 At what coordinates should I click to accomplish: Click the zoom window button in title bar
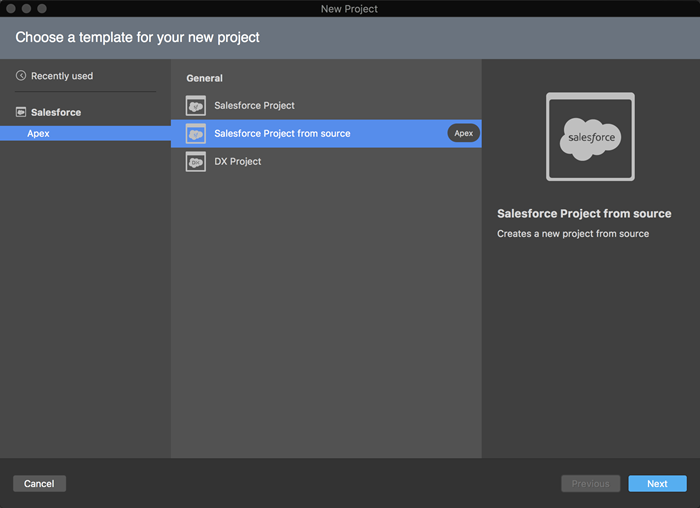click(42, 8)
